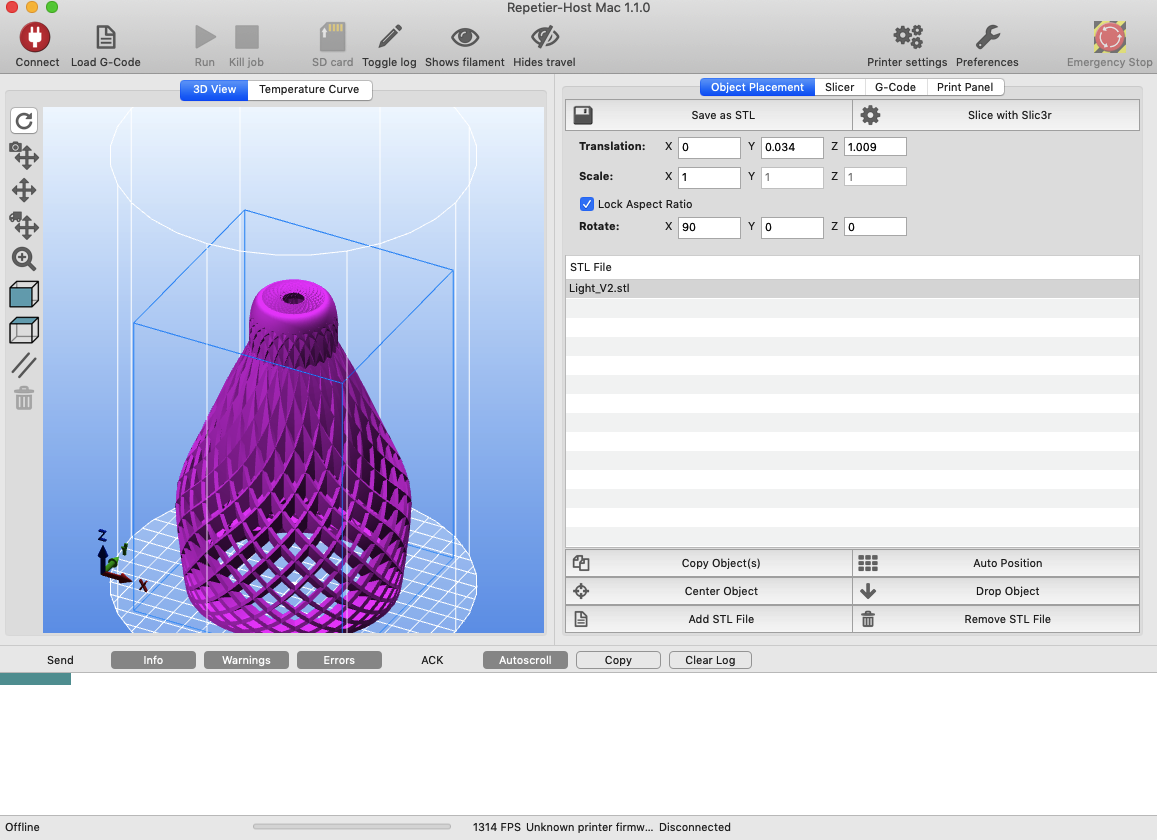Click the Save as STL button
Image resolution: width=1157 pixels, height=840 pixels.
coord(709,115)
